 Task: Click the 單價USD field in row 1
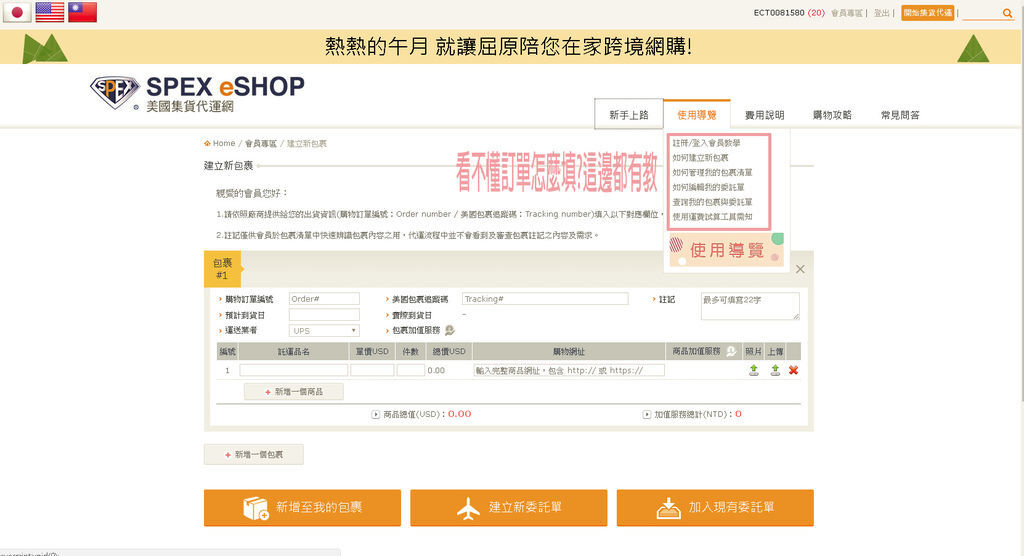click(372, 370)
